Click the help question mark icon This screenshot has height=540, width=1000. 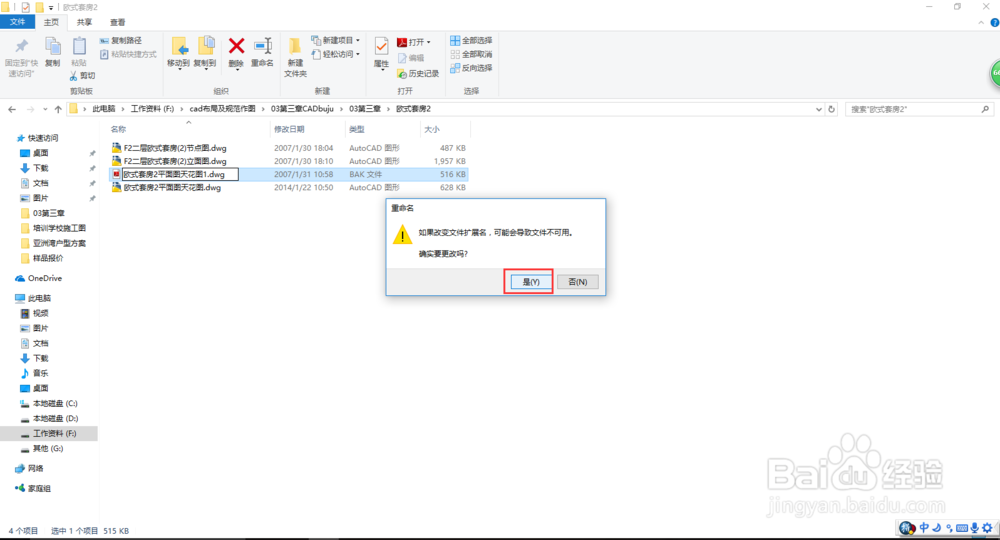pos(994,23)
